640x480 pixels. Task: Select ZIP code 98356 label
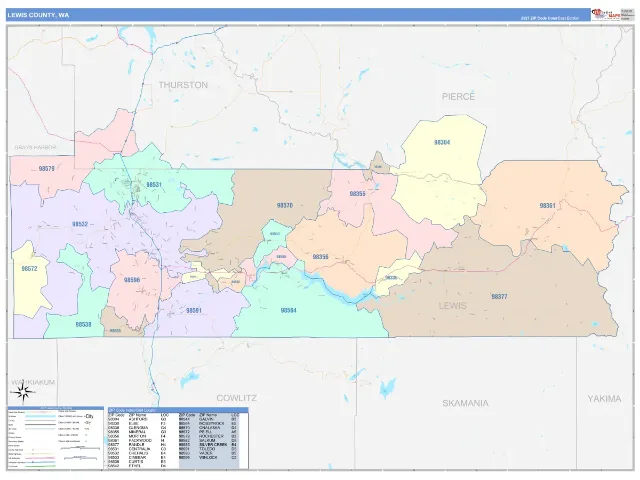(x=320, y=257)
